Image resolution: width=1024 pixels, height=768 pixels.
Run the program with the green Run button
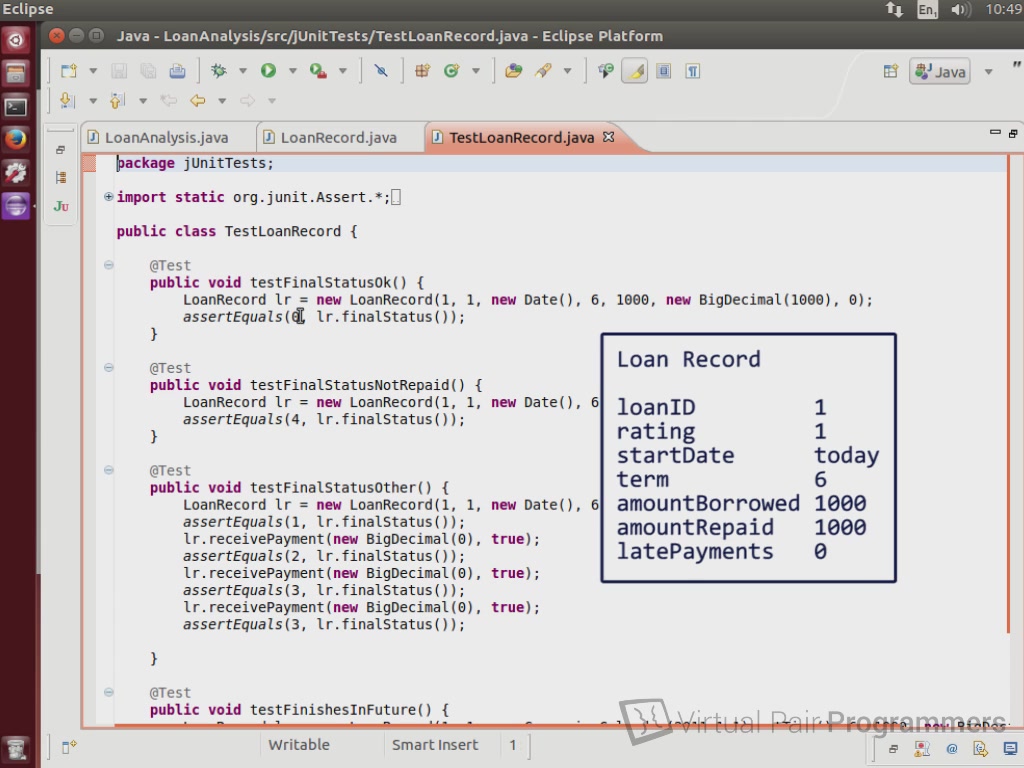(x=268, y=71)
